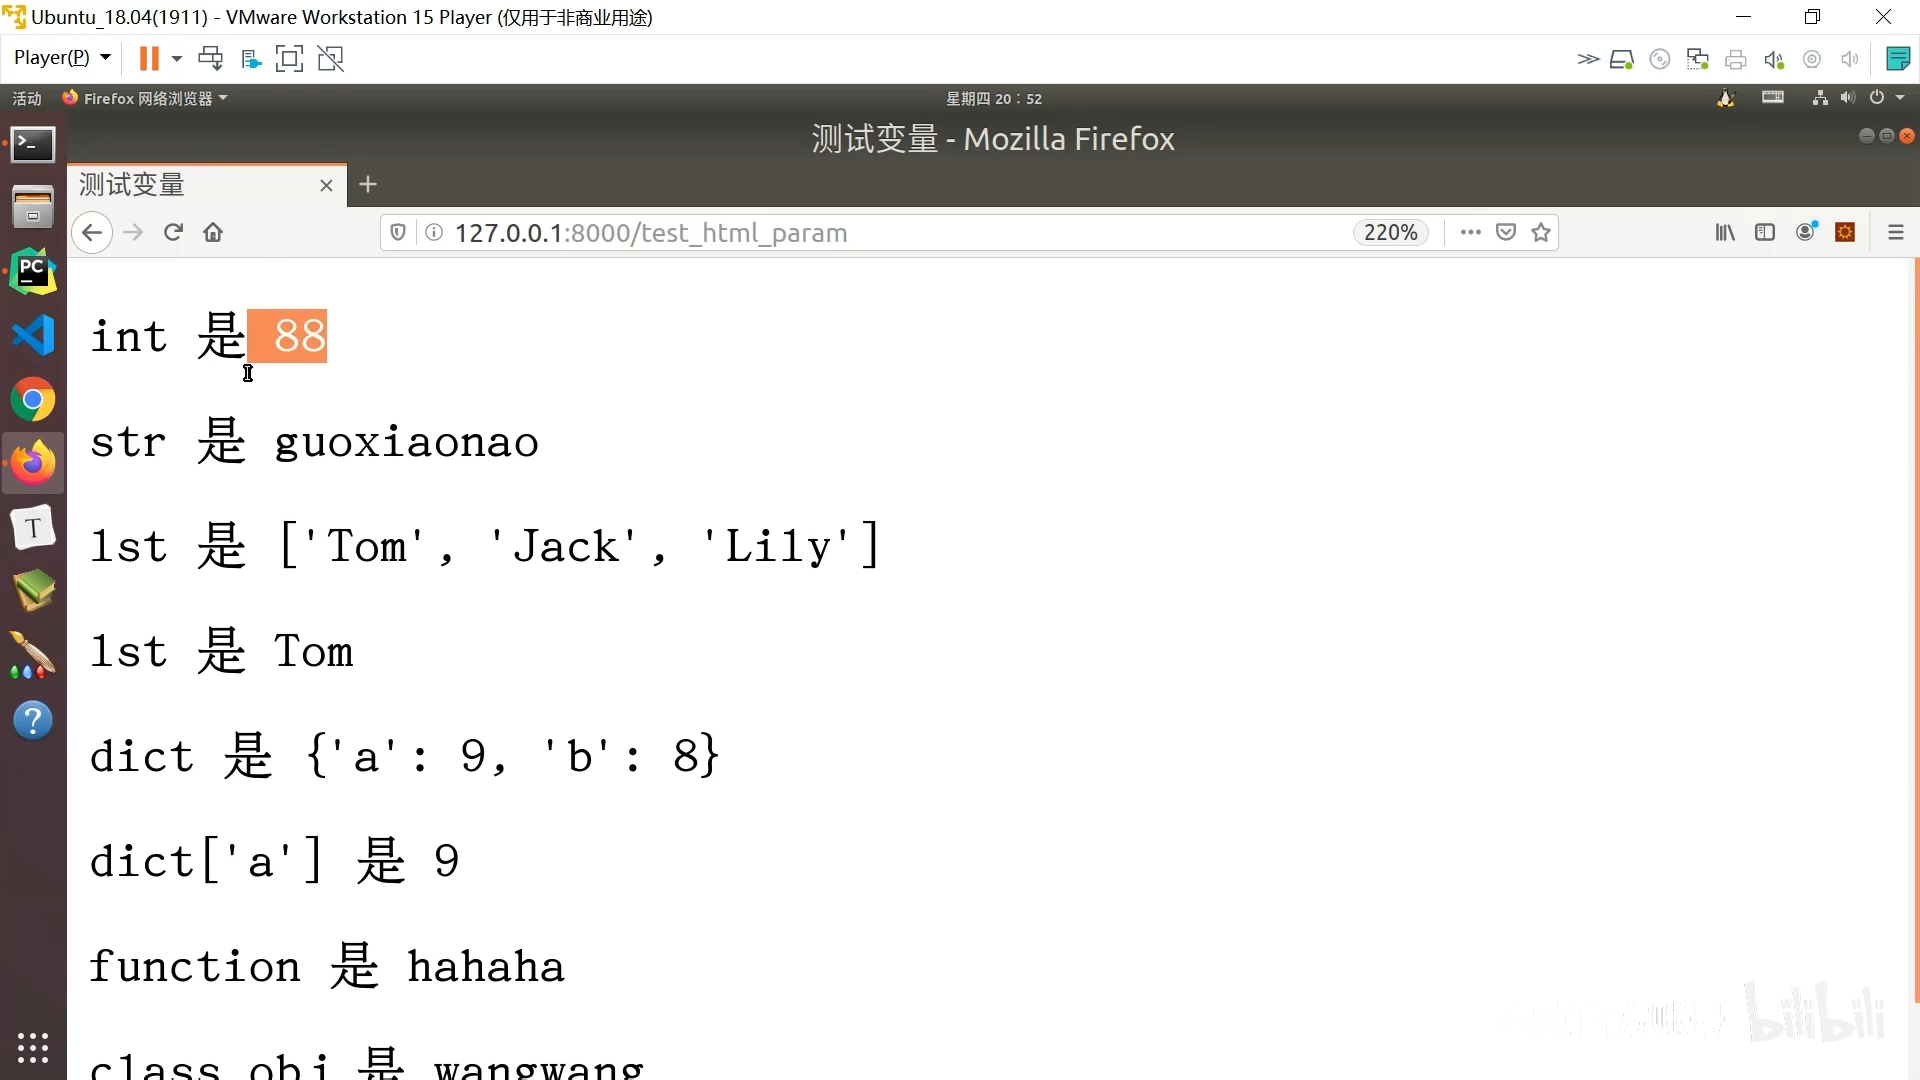Click the new tab plus button
The width and height of the screenshot is (1920, 1080).
pyautogui.click(x=367, y=185)
